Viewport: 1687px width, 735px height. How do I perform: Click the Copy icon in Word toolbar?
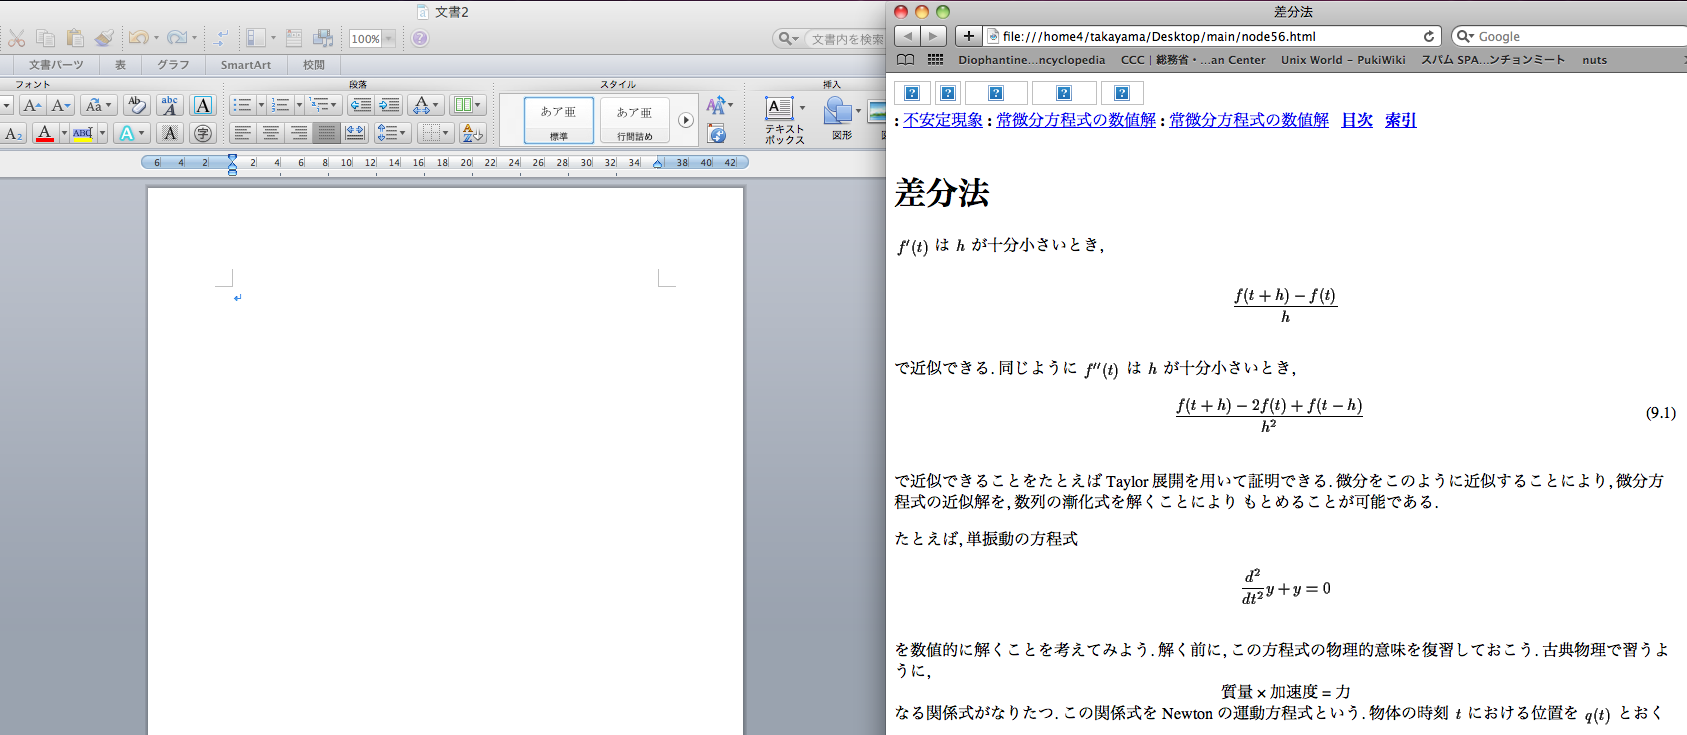coord(45,38)
